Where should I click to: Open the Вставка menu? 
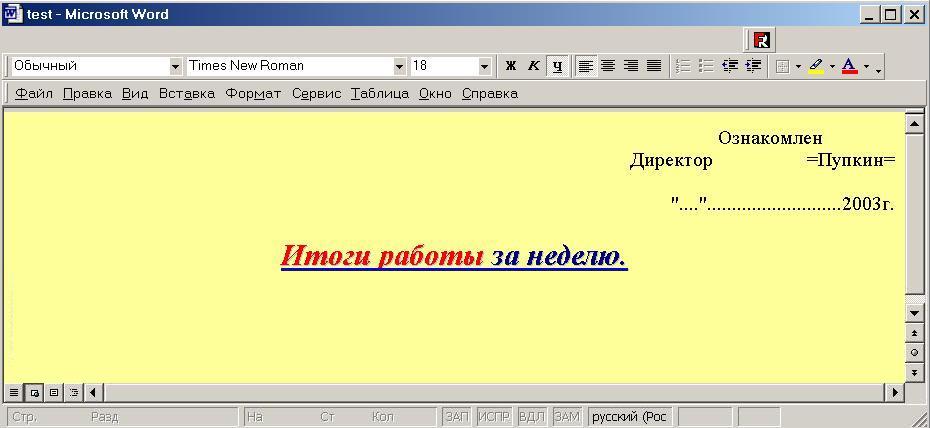click(x=187, y=94)
